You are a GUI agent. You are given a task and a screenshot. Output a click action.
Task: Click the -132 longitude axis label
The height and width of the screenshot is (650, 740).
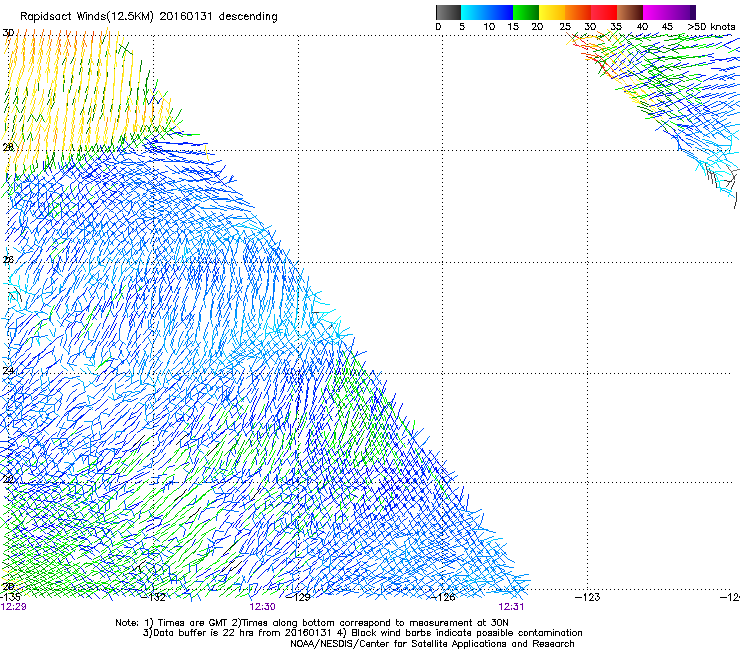coord(154,597)
